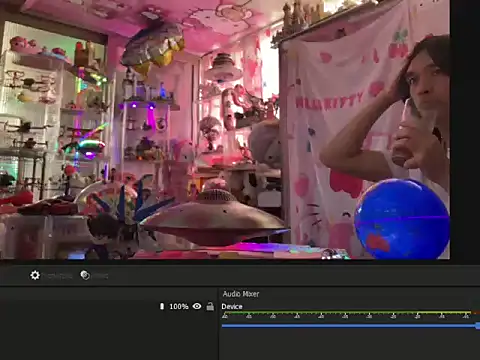Toggle source visibility with the eye icon
The width and height of the screenshot is (480, 360).
[x=197, y=306]
